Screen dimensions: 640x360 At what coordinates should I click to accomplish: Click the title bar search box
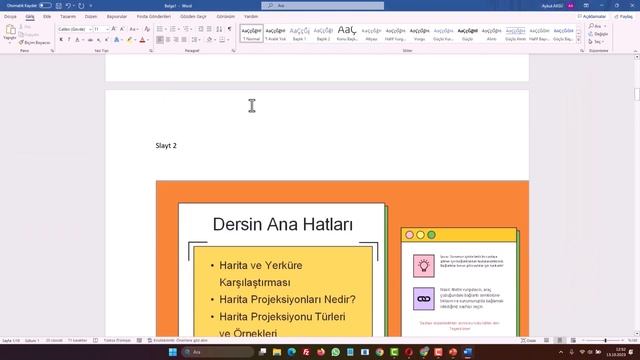(x=322, y=6)
